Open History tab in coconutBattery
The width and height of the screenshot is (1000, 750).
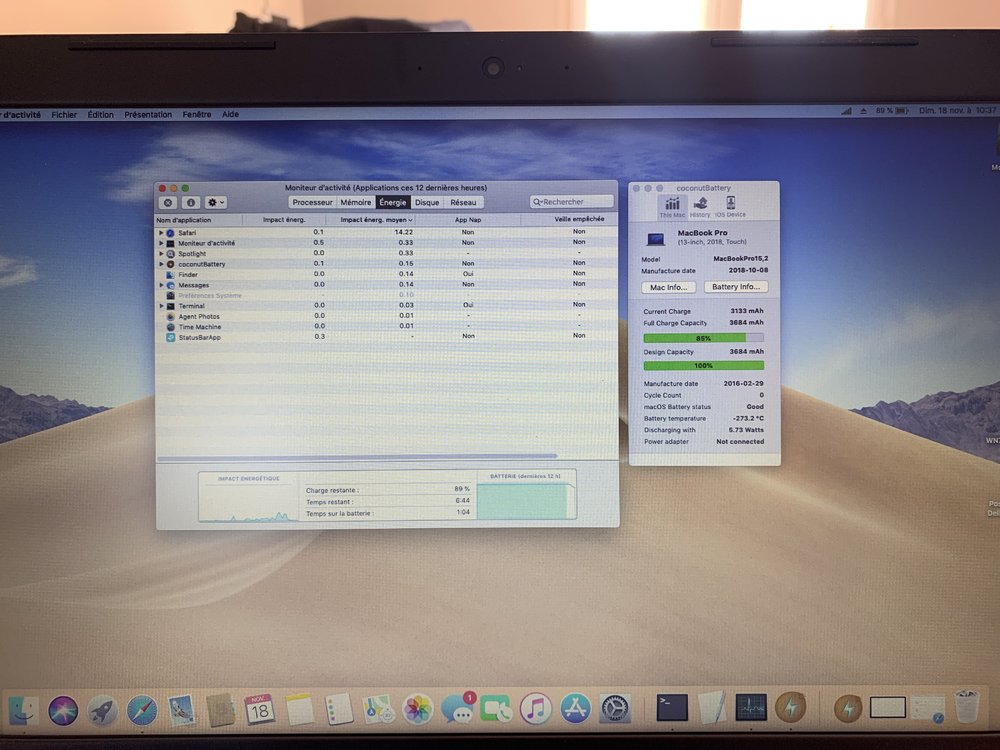[700, 207]
